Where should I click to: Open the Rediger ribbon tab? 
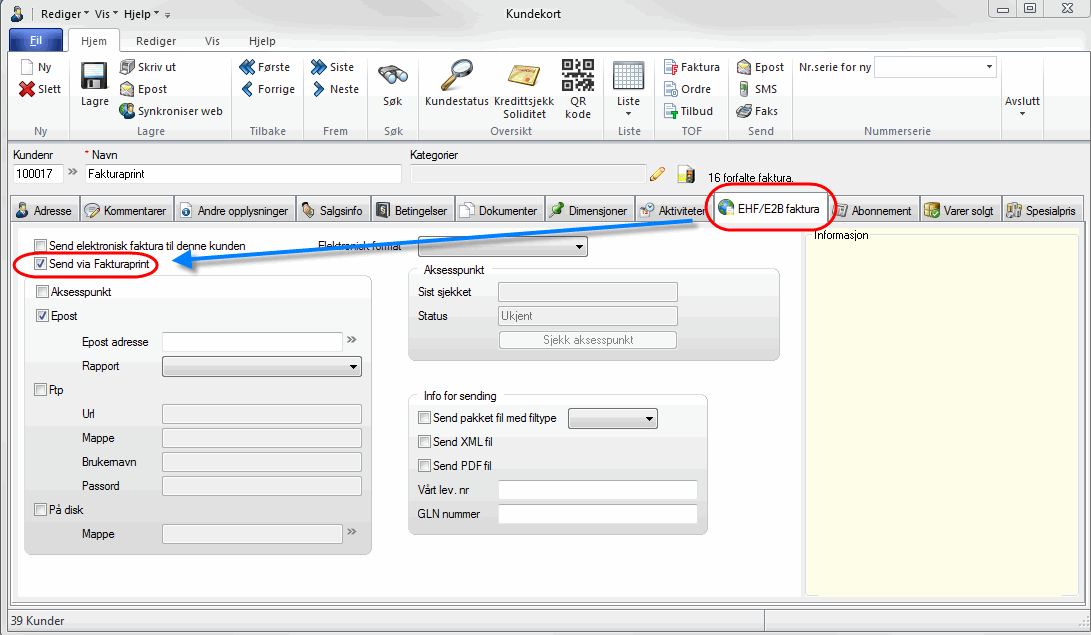155,41
